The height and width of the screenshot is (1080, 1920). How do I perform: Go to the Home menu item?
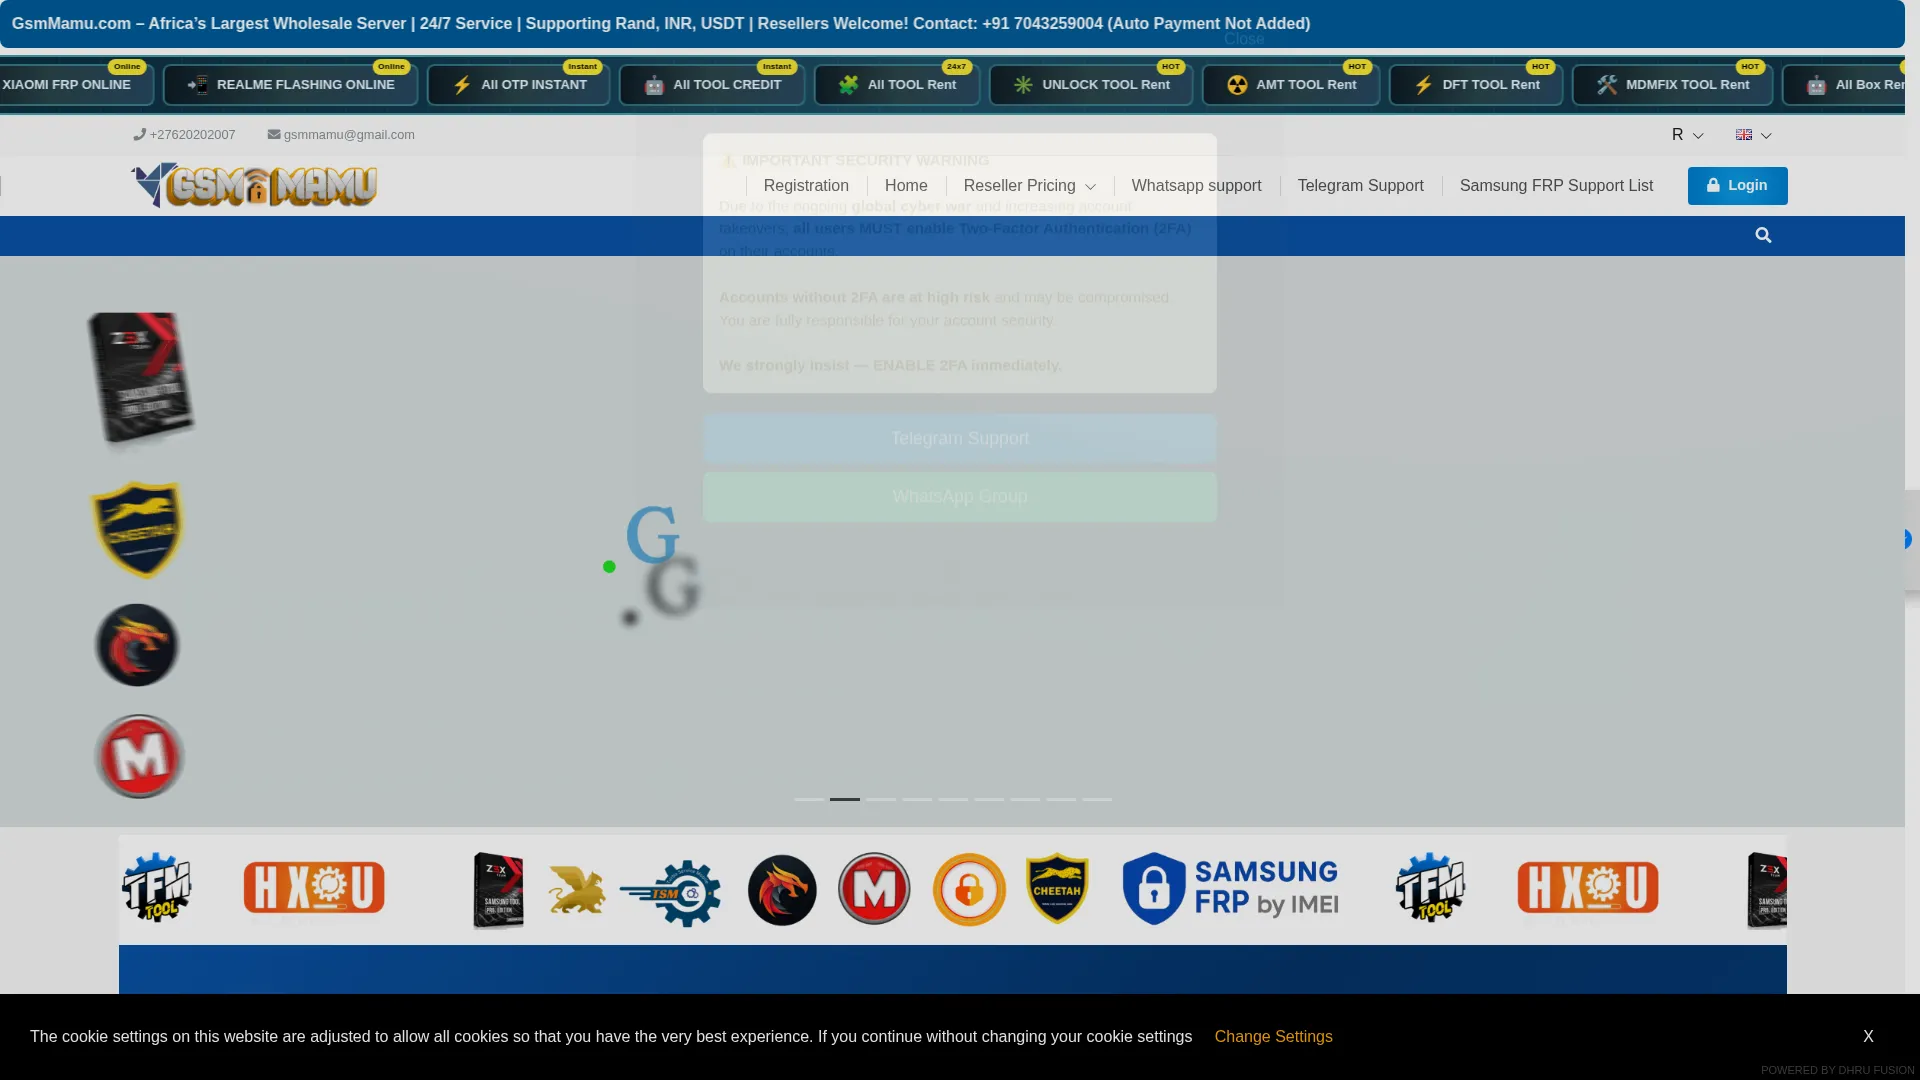point(906,186)
